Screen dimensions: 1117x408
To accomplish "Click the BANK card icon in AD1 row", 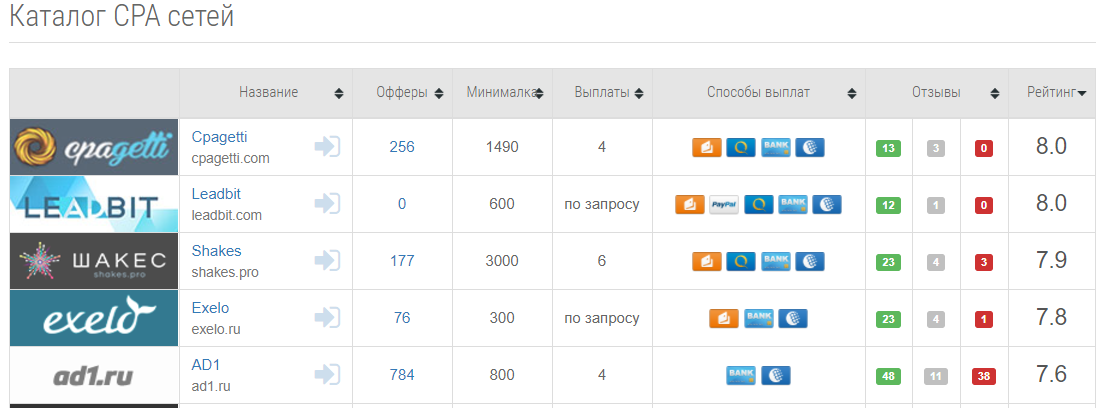I will click(x=741, y=375).
